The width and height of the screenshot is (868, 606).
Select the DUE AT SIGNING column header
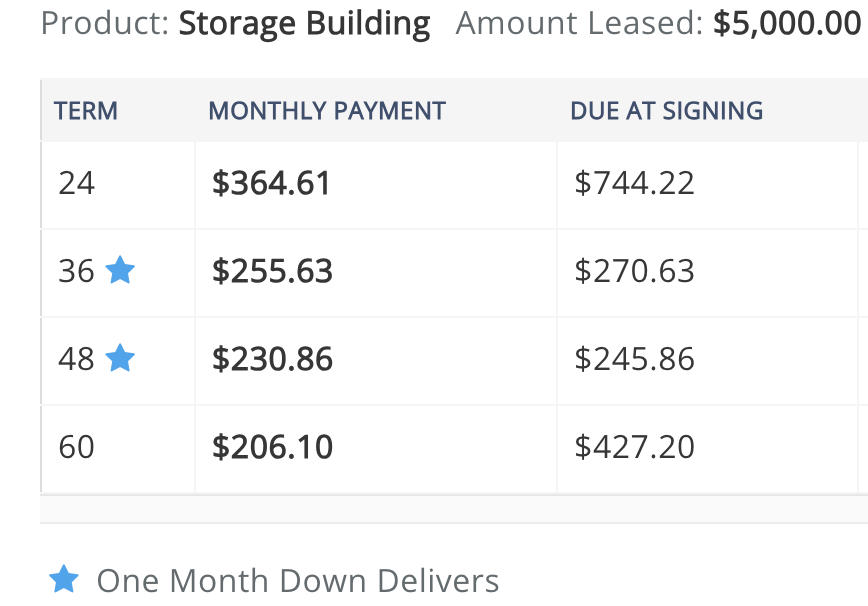666,111
